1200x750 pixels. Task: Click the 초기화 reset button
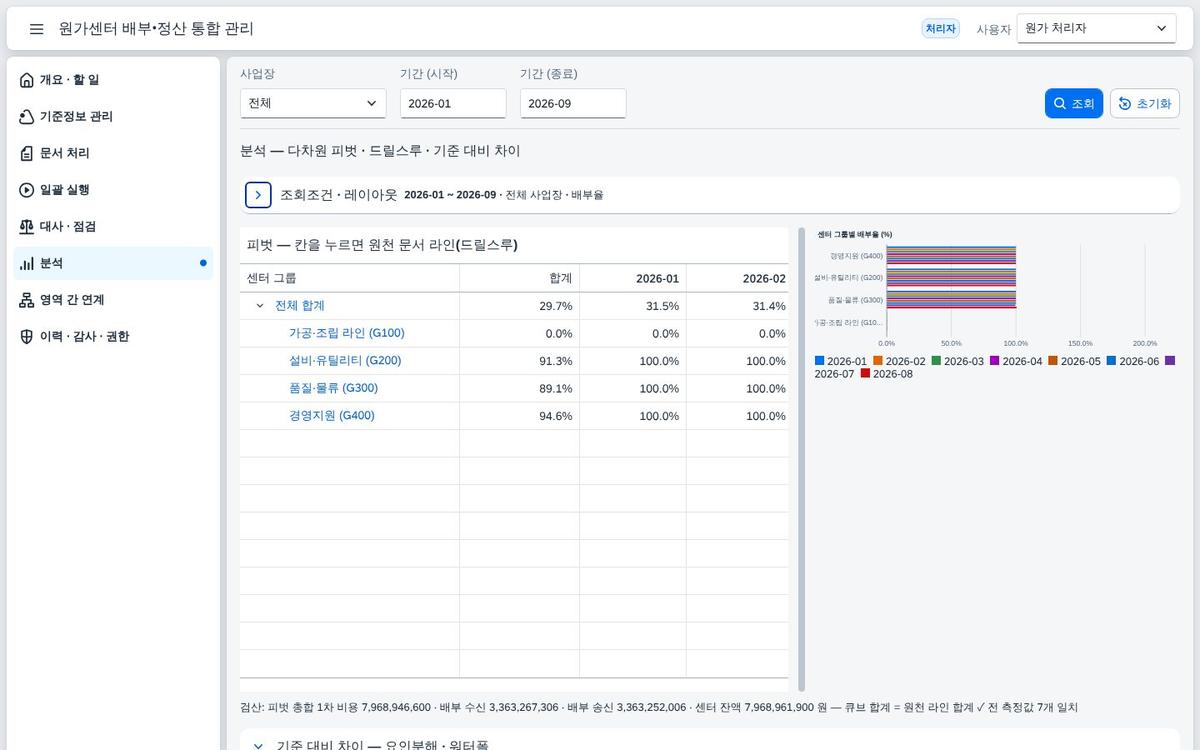click(x=1145, y=104)
